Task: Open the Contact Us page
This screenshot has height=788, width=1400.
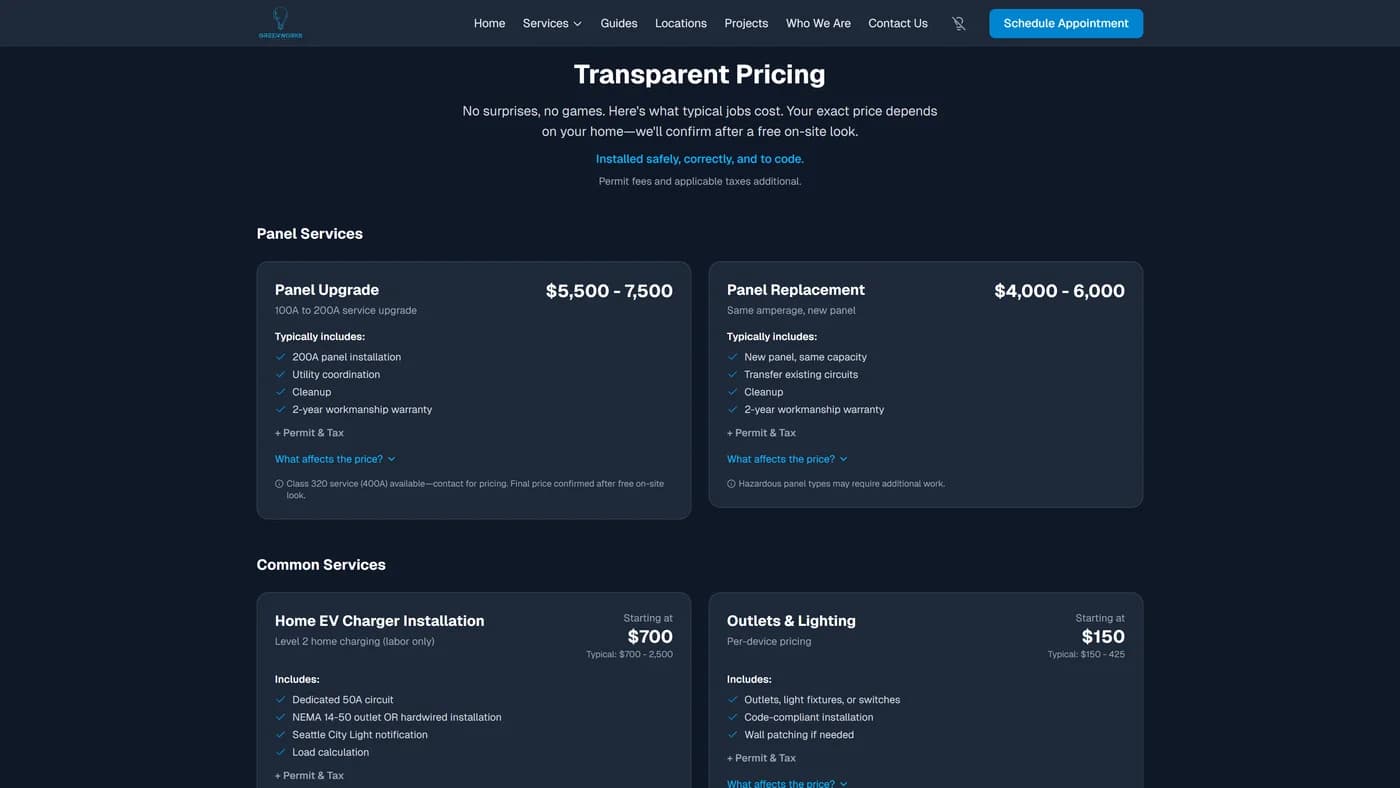Action: (x=897, y=23)
